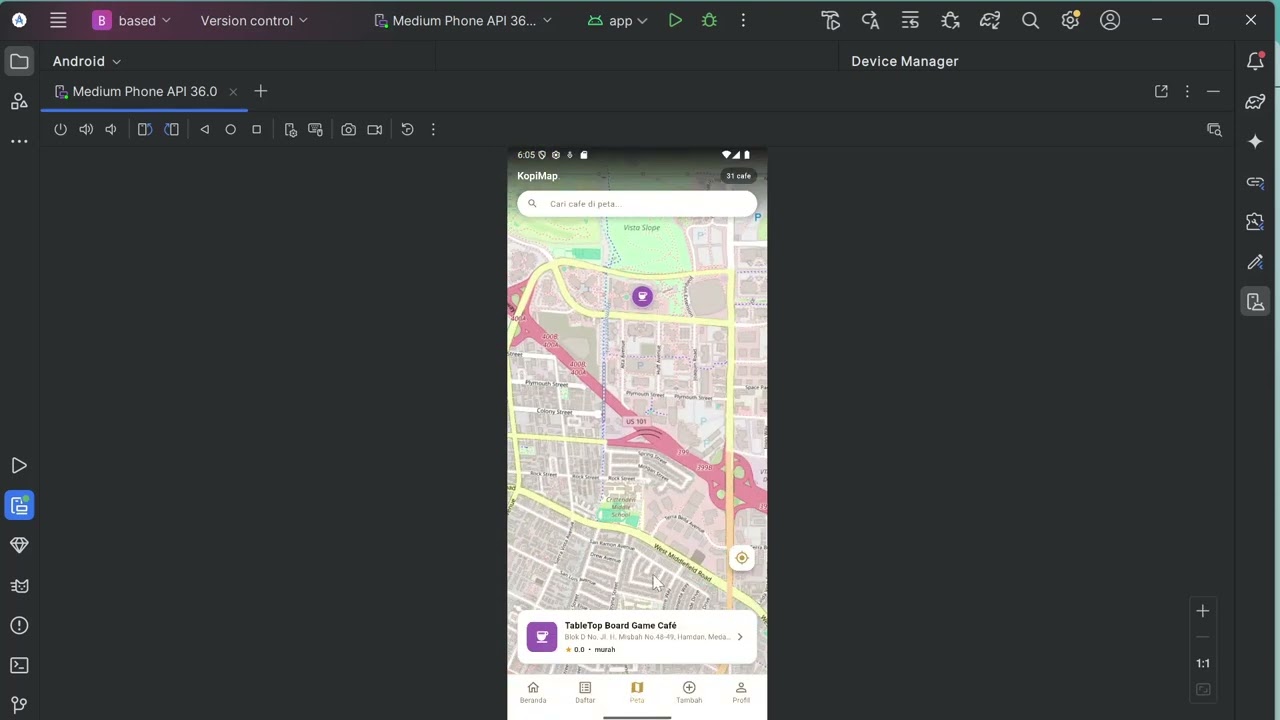Open the TableTop Board Game Café card
Viewport: 1280px width, 720px height.
tap(637, 637)
